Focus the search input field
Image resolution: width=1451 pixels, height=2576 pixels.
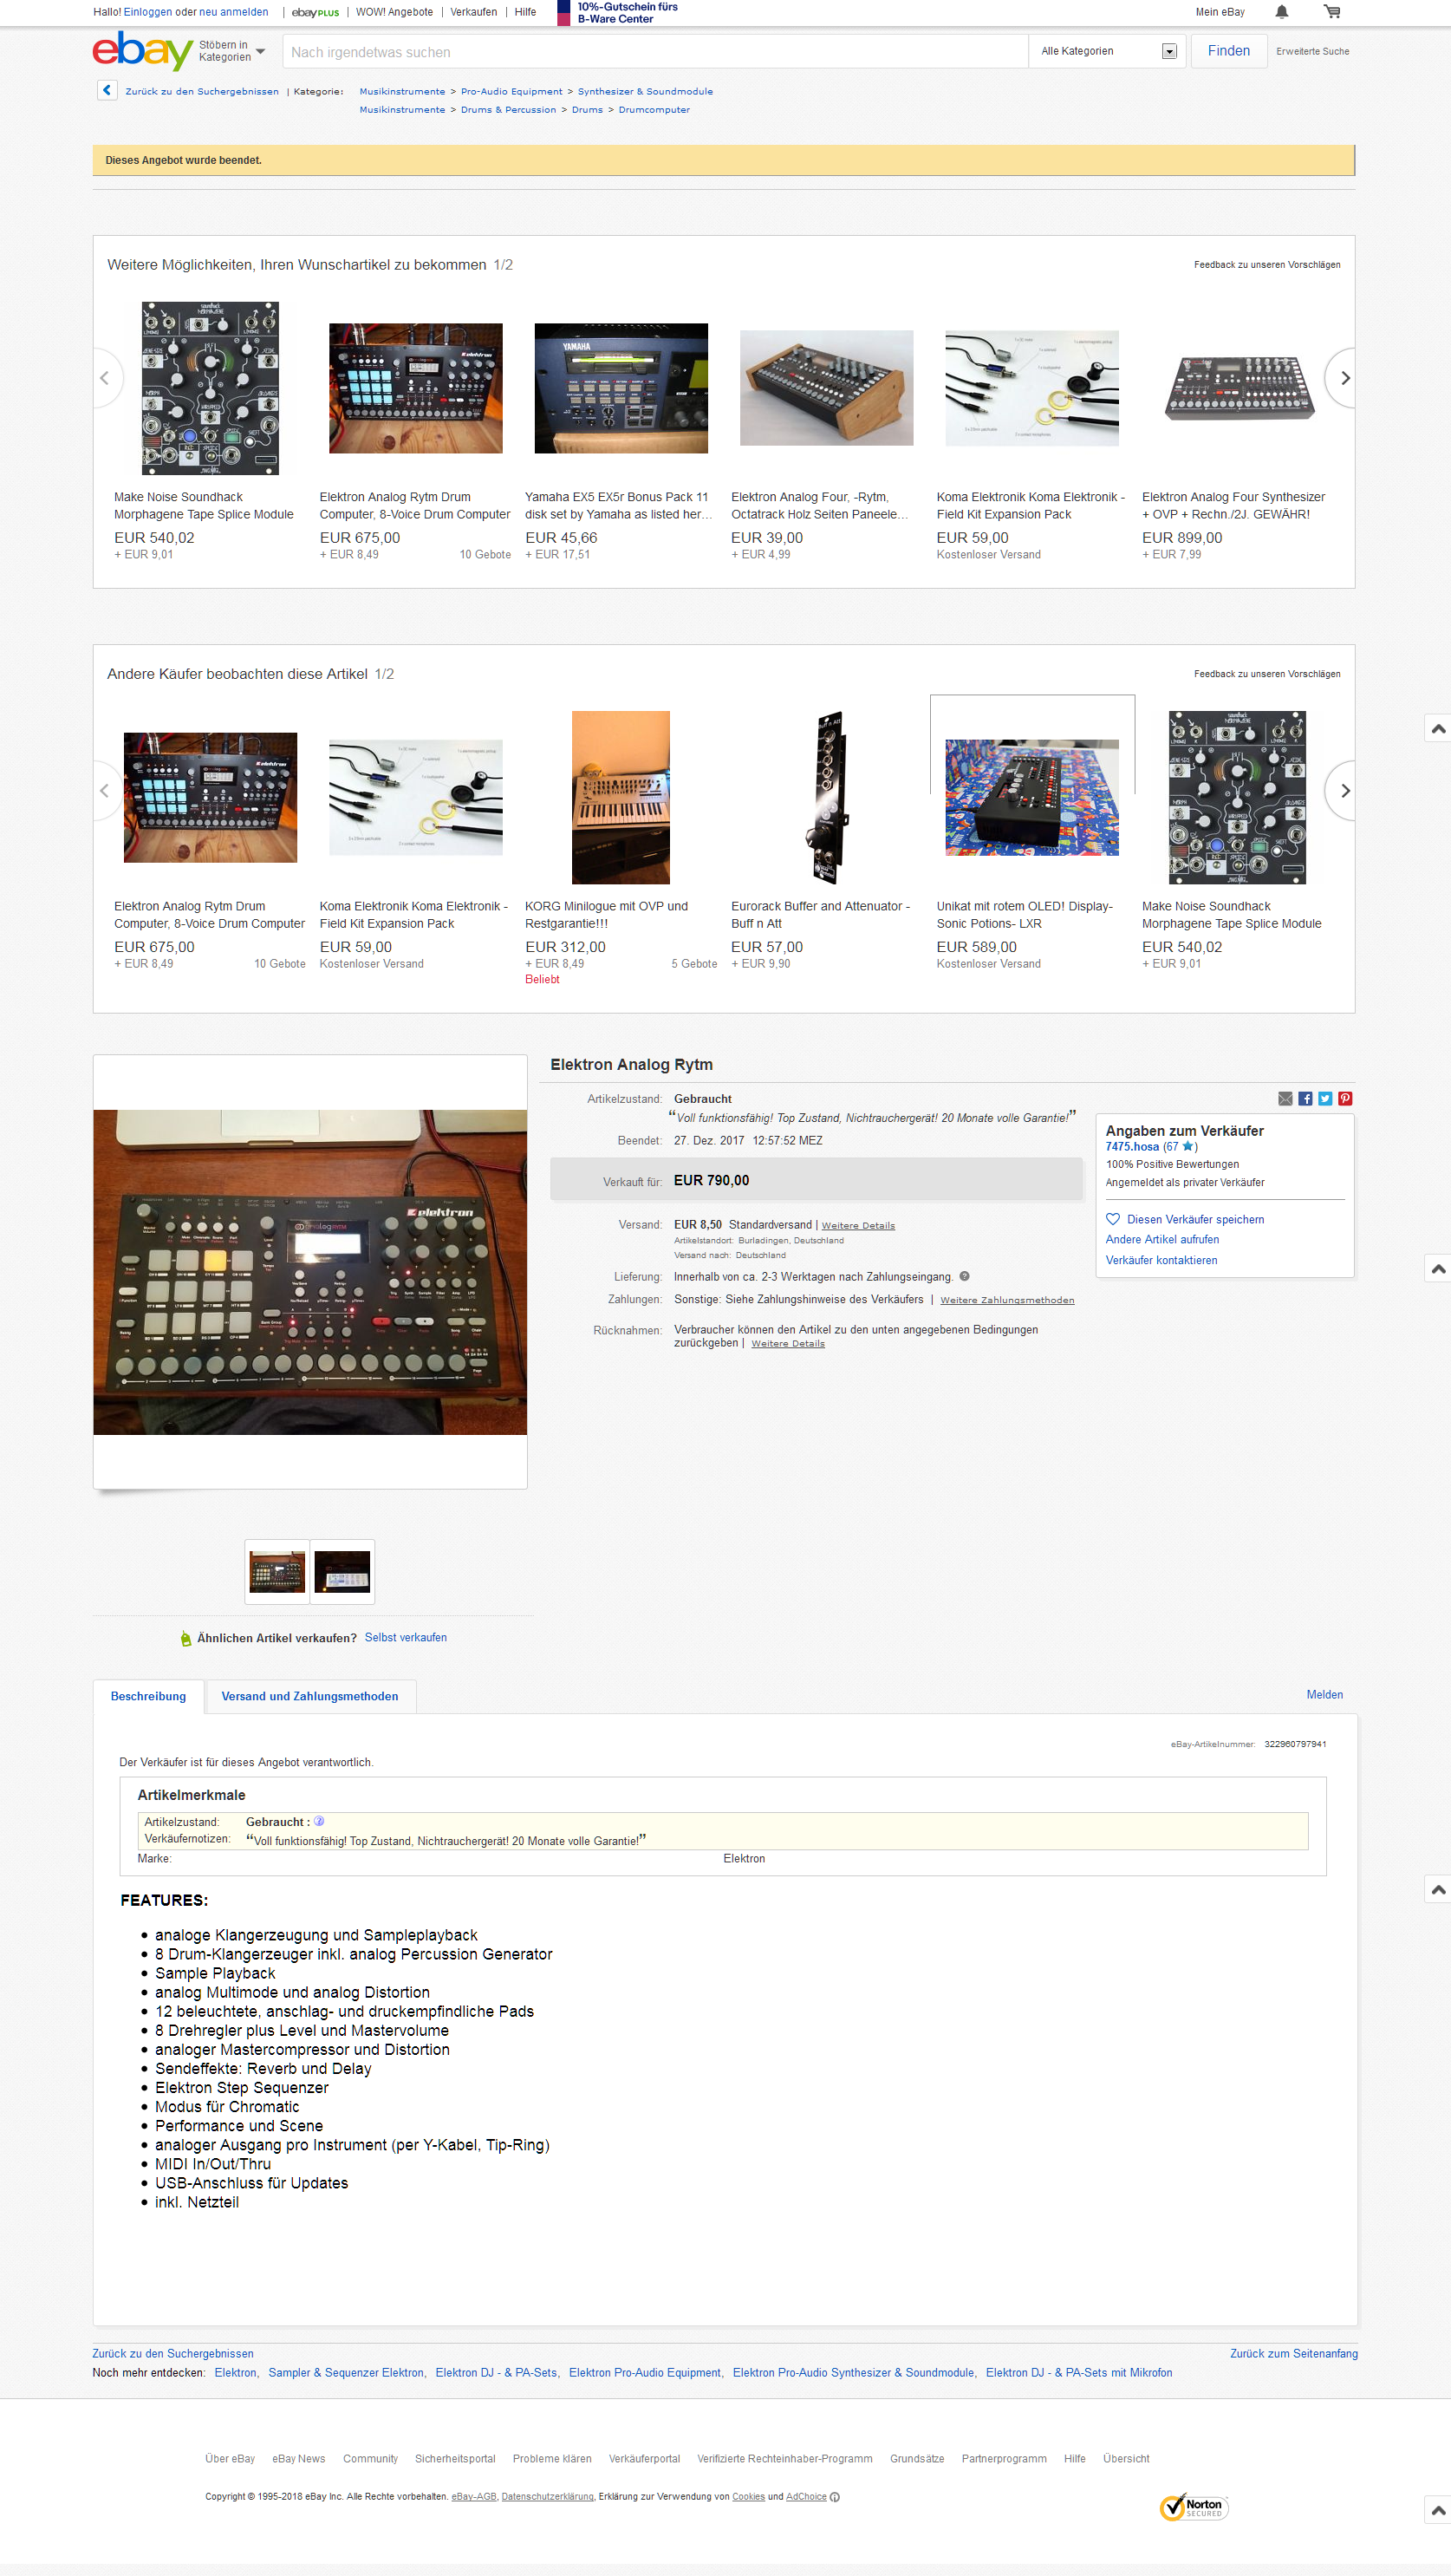[655, 51]
